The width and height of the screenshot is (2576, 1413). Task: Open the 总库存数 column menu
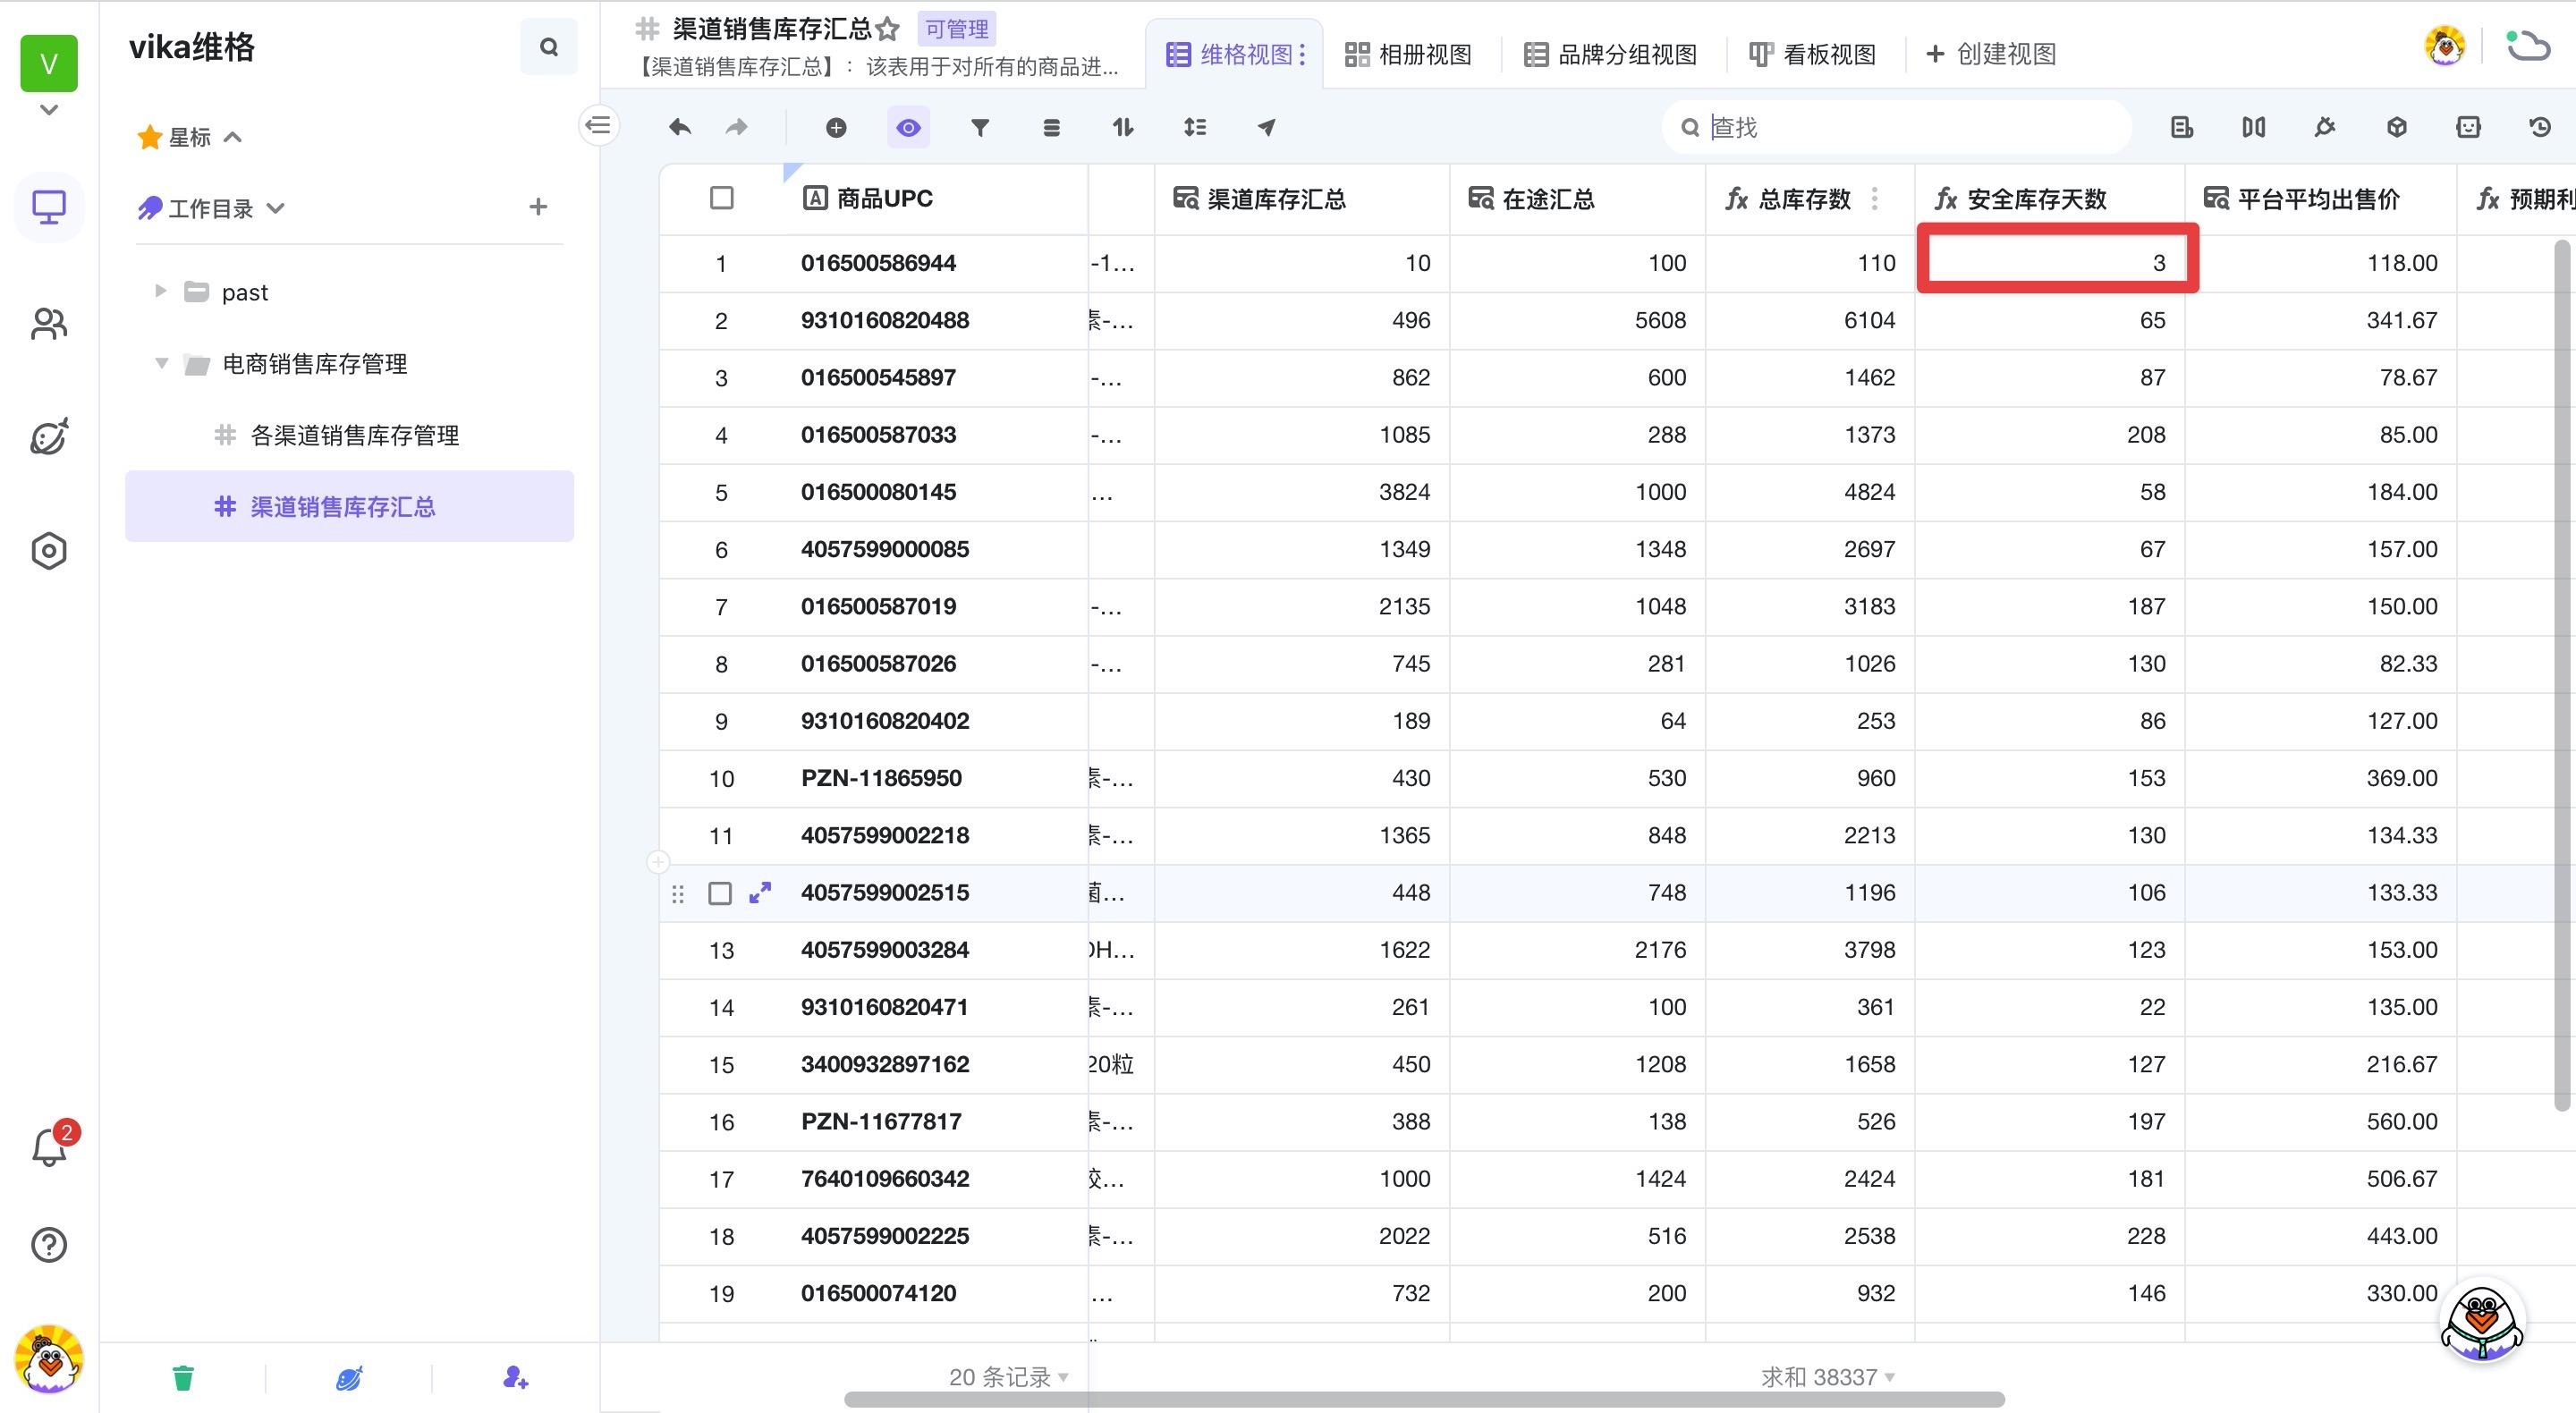[1875, 198]
